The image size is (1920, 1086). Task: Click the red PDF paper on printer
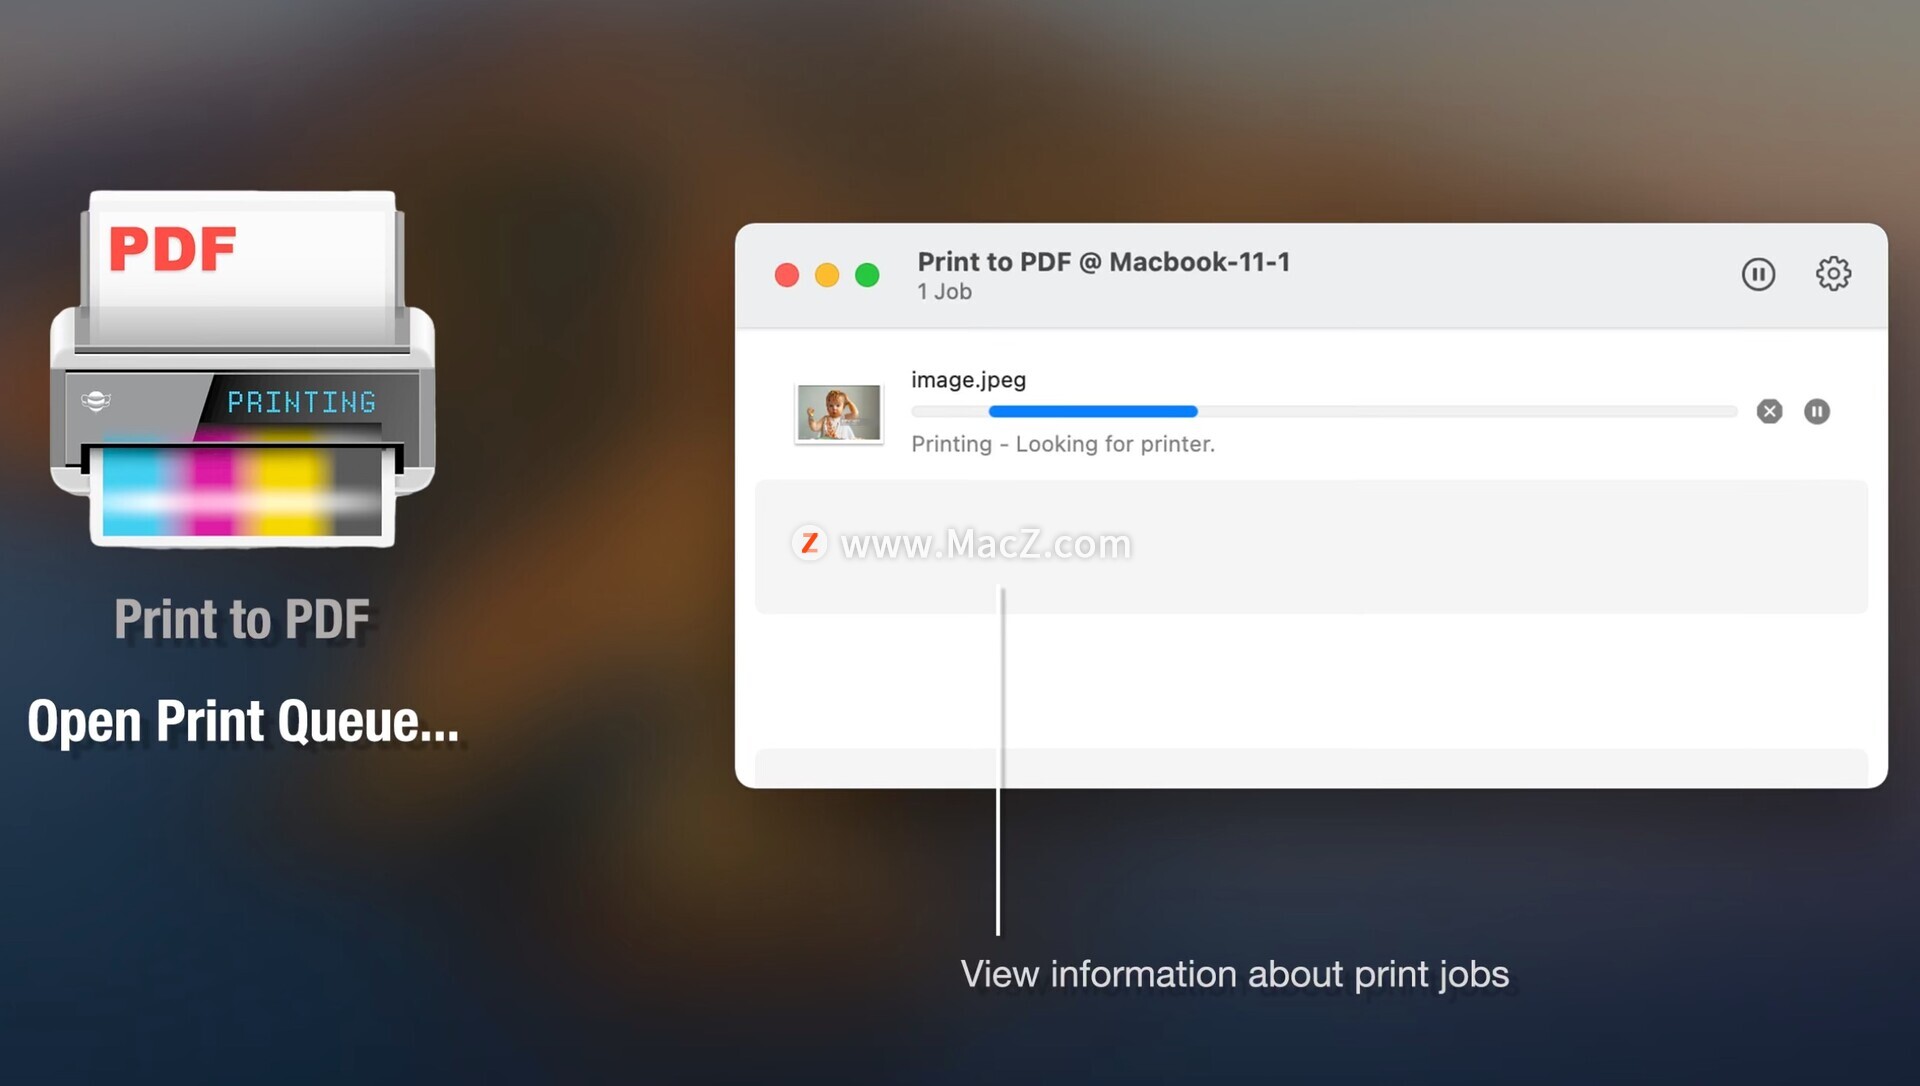pyautogui.click(x=172, y=250)
